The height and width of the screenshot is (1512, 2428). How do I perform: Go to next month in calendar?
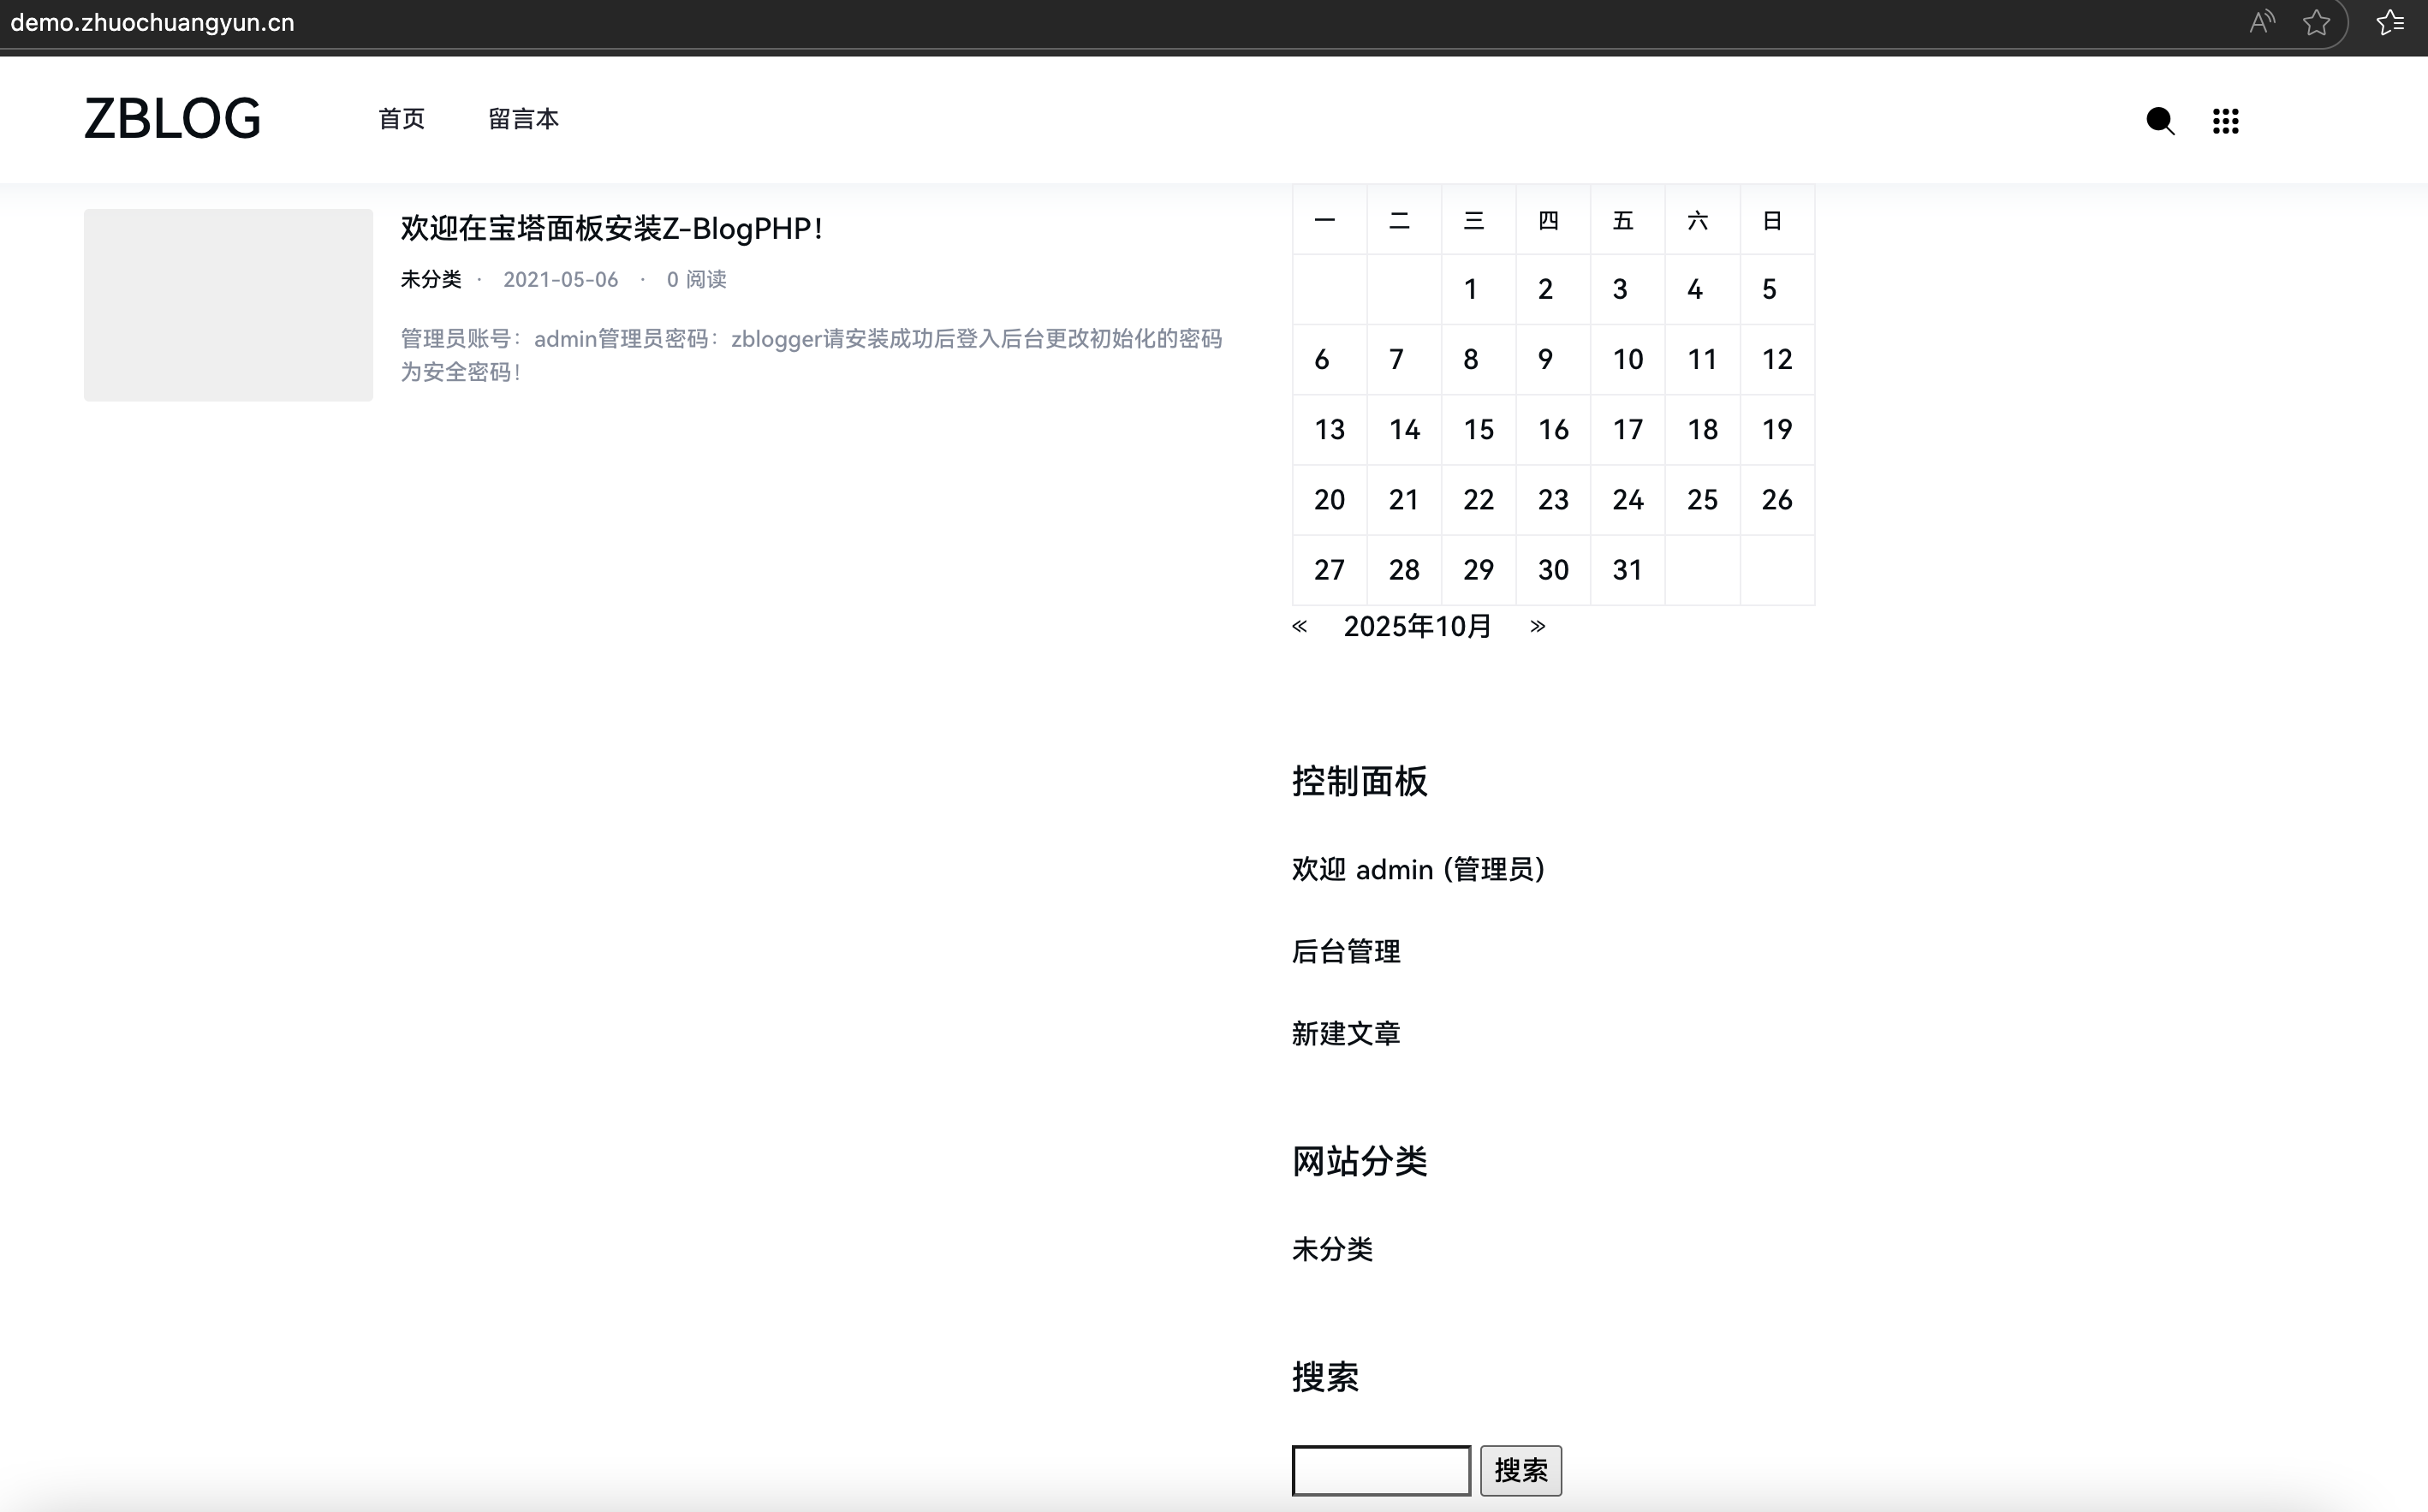pyautogui.click(x=1537, y=626)
